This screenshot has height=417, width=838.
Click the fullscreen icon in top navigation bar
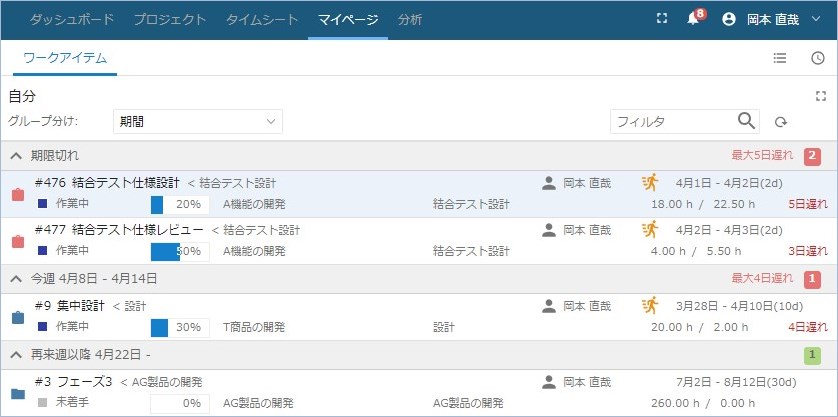coord(661,19)
